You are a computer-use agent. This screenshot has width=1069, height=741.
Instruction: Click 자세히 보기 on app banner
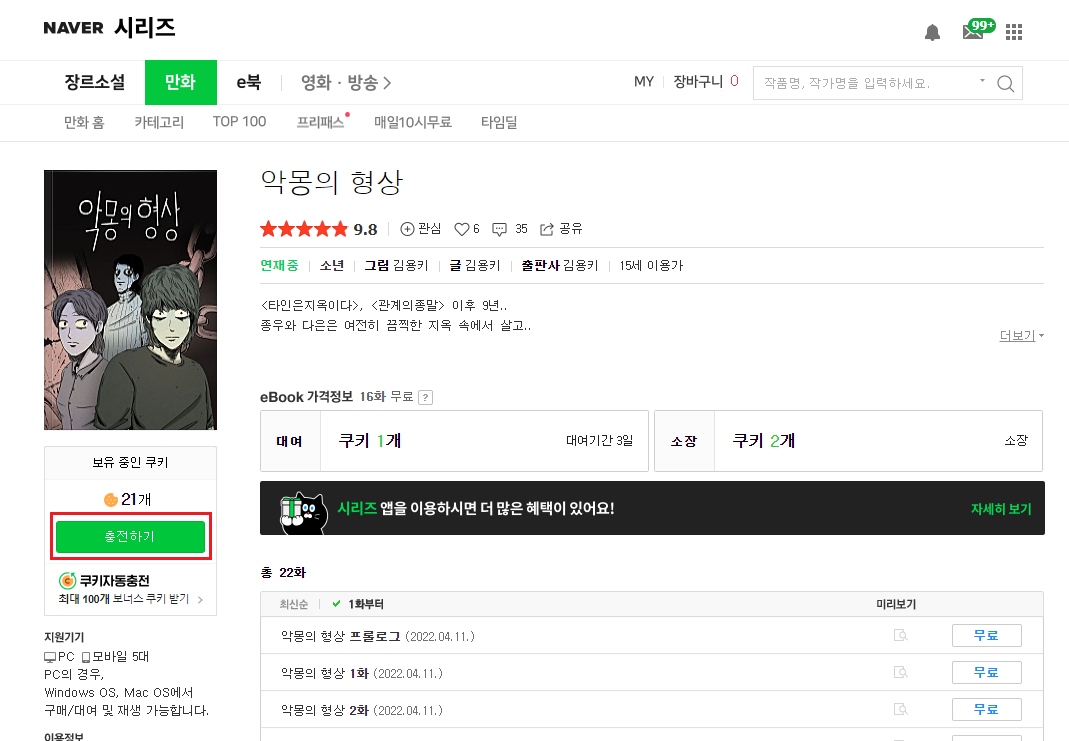pos(1001,509)
